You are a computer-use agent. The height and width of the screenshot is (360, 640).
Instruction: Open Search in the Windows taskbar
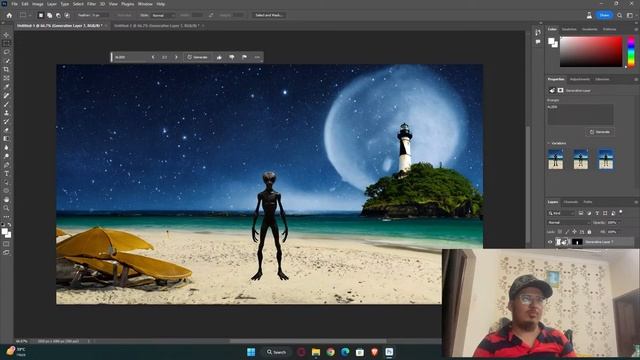[x=276, y=352]
